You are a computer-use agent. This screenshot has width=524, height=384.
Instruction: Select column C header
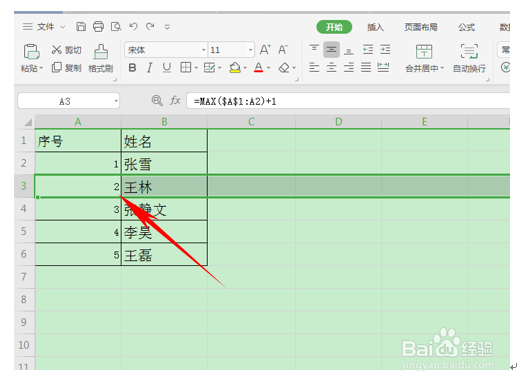(x=251, y=122)
